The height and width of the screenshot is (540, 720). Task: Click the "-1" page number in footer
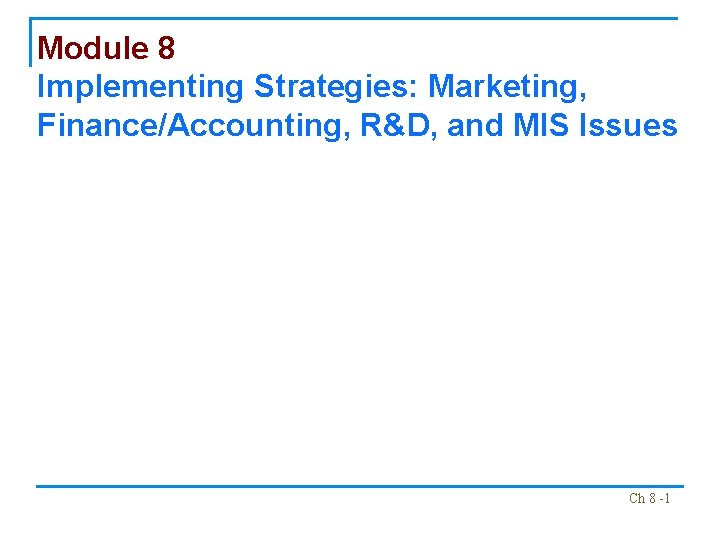tap(664, 498)
